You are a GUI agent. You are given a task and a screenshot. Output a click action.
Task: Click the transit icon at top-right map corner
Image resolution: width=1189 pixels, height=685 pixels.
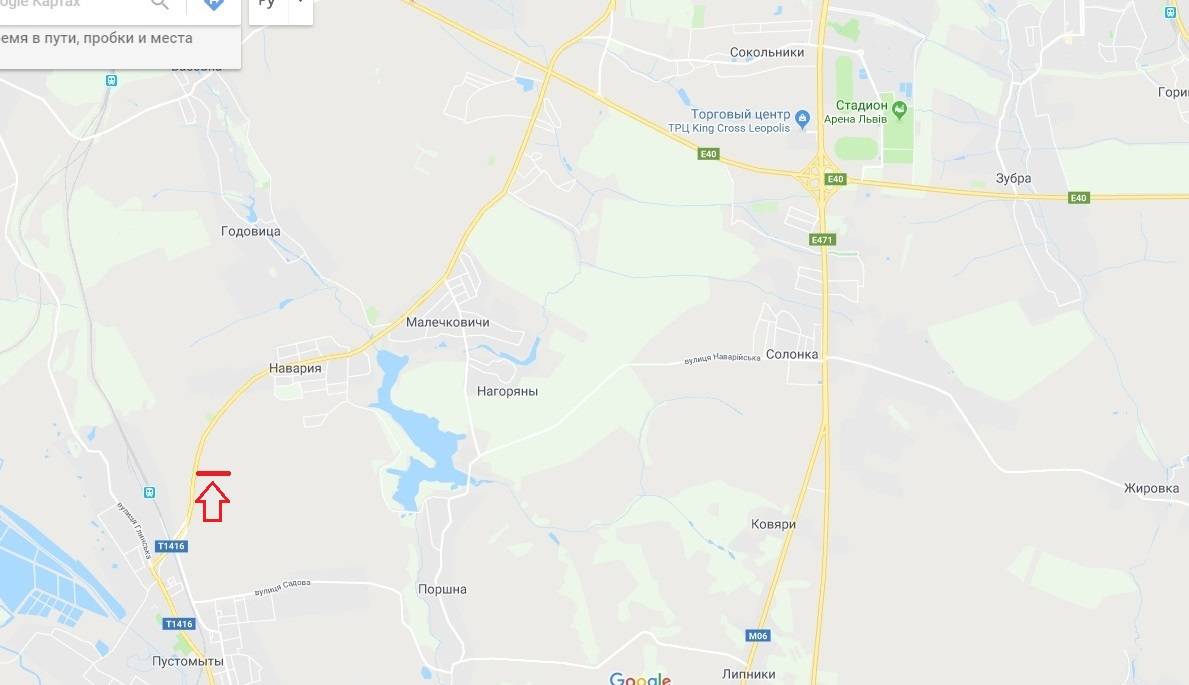point(1170,12)
